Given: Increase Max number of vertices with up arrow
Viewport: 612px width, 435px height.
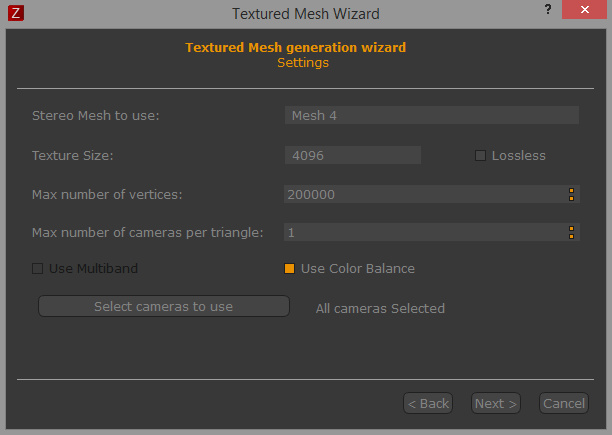Looking at the screenshot, I should tap(571, 191).
